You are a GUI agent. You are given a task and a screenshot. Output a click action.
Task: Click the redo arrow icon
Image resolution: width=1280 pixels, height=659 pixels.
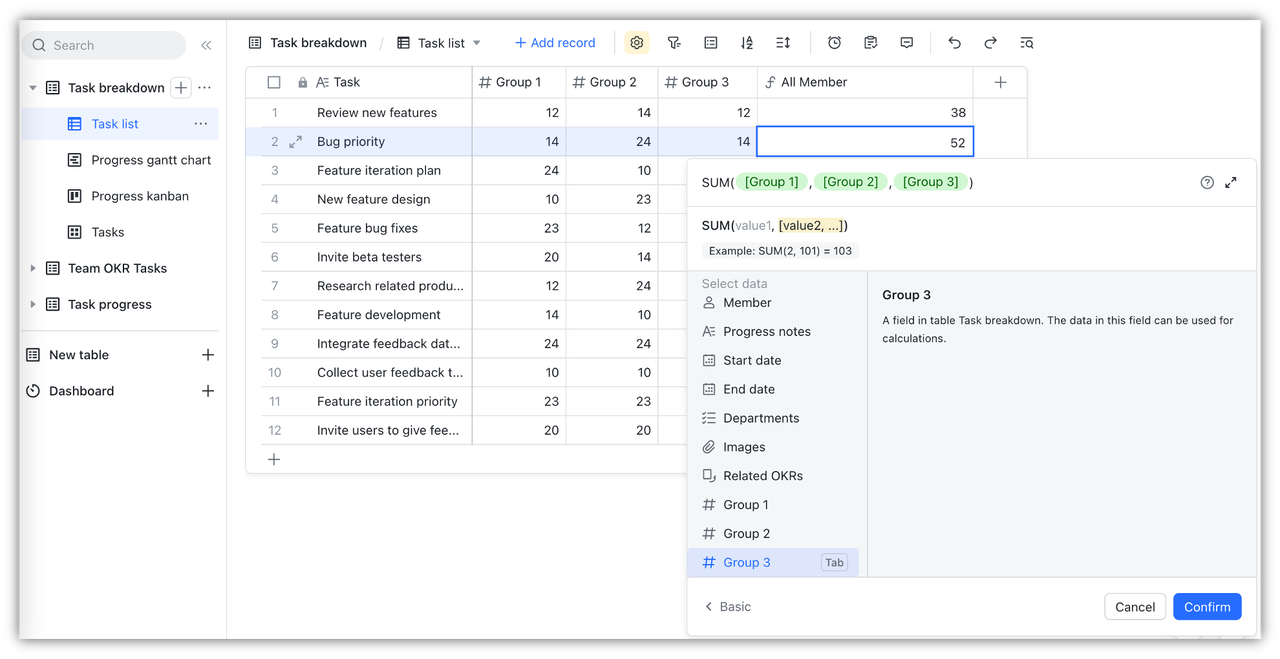(990, 43)
